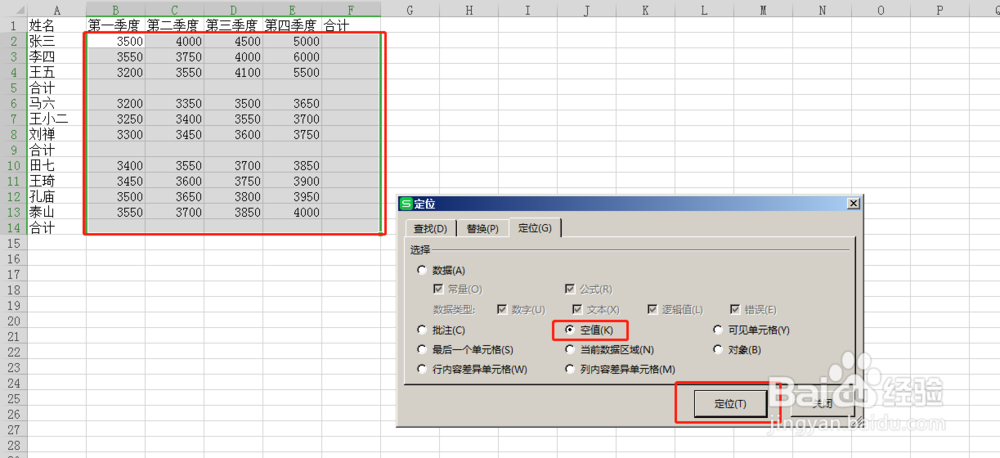1000x458 pixels.
Task: Click the name cell 田七
Action: click(x=57, y=165)
